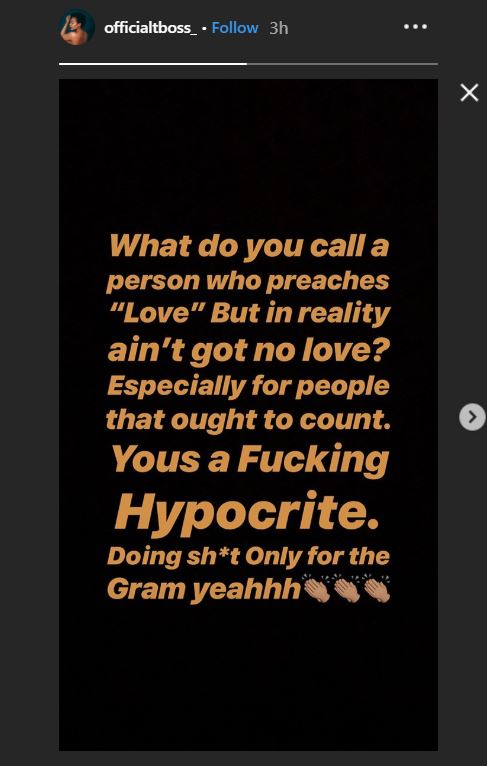487x766 pixels.
Task: Open the officialtboss_ username link
Action: pyautogui.click(x=150, y=28)
